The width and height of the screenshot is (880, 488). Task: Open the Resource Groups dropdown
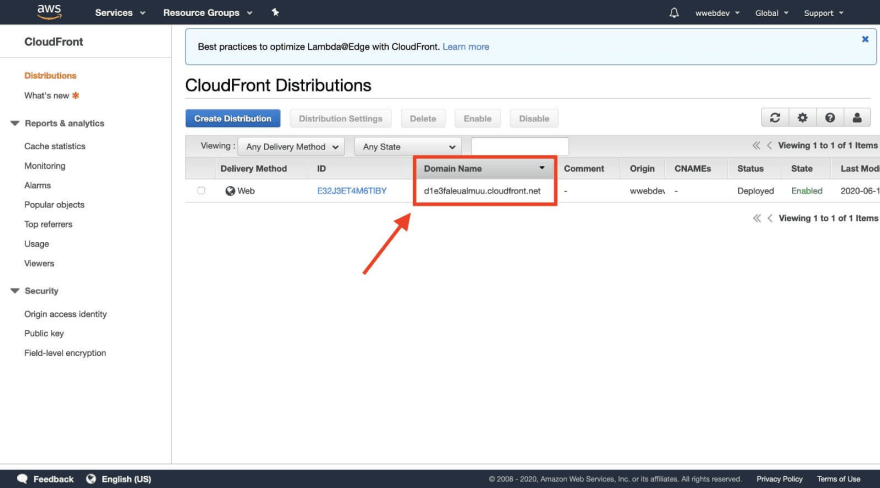pyautogui.click(x=208, y=12)
